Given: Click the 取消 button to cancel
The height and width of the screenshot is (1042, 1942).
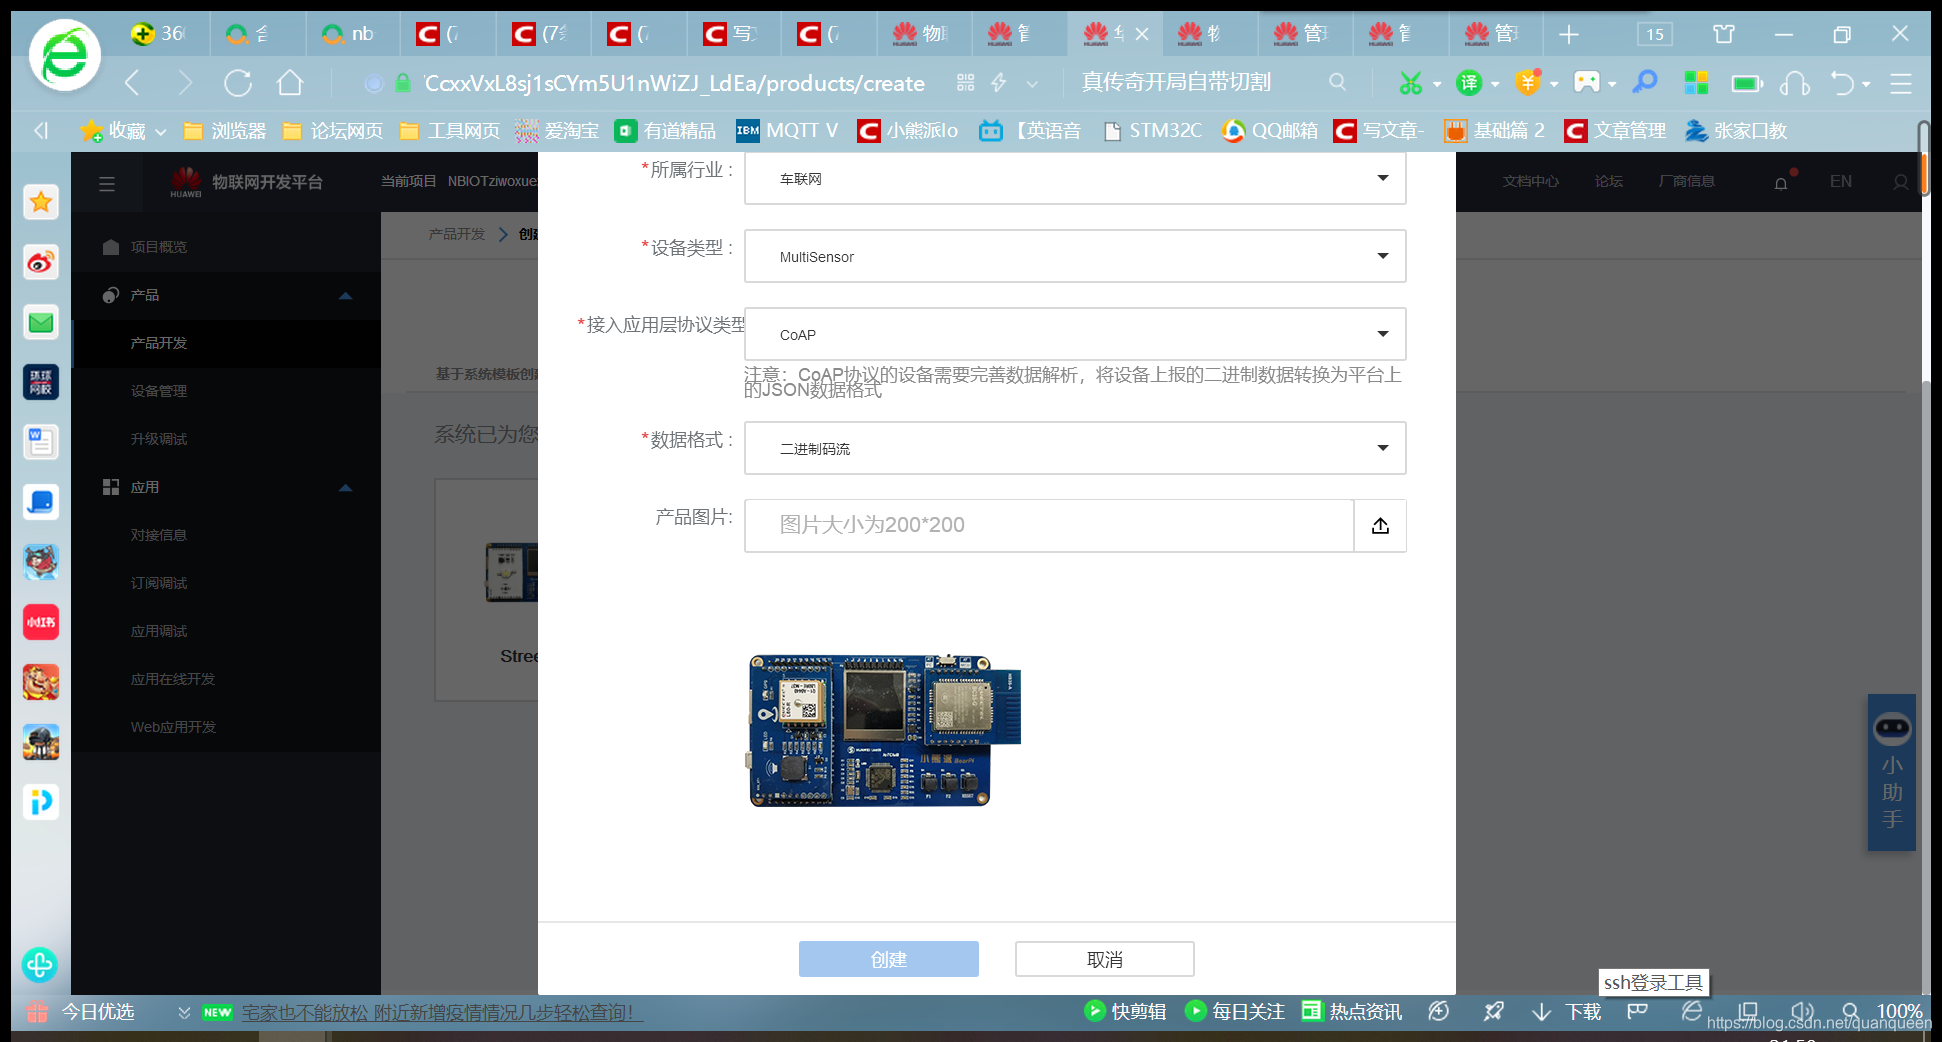Looking at the screenshot, I should tap(1104, 958).
